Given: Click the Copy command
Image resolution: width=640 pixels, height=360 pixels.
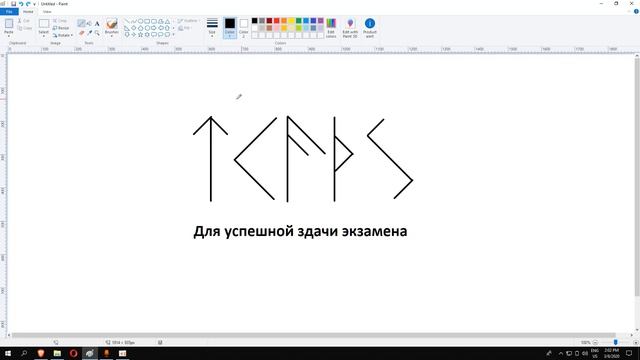Looking at the screenshot, I should 24,28.
